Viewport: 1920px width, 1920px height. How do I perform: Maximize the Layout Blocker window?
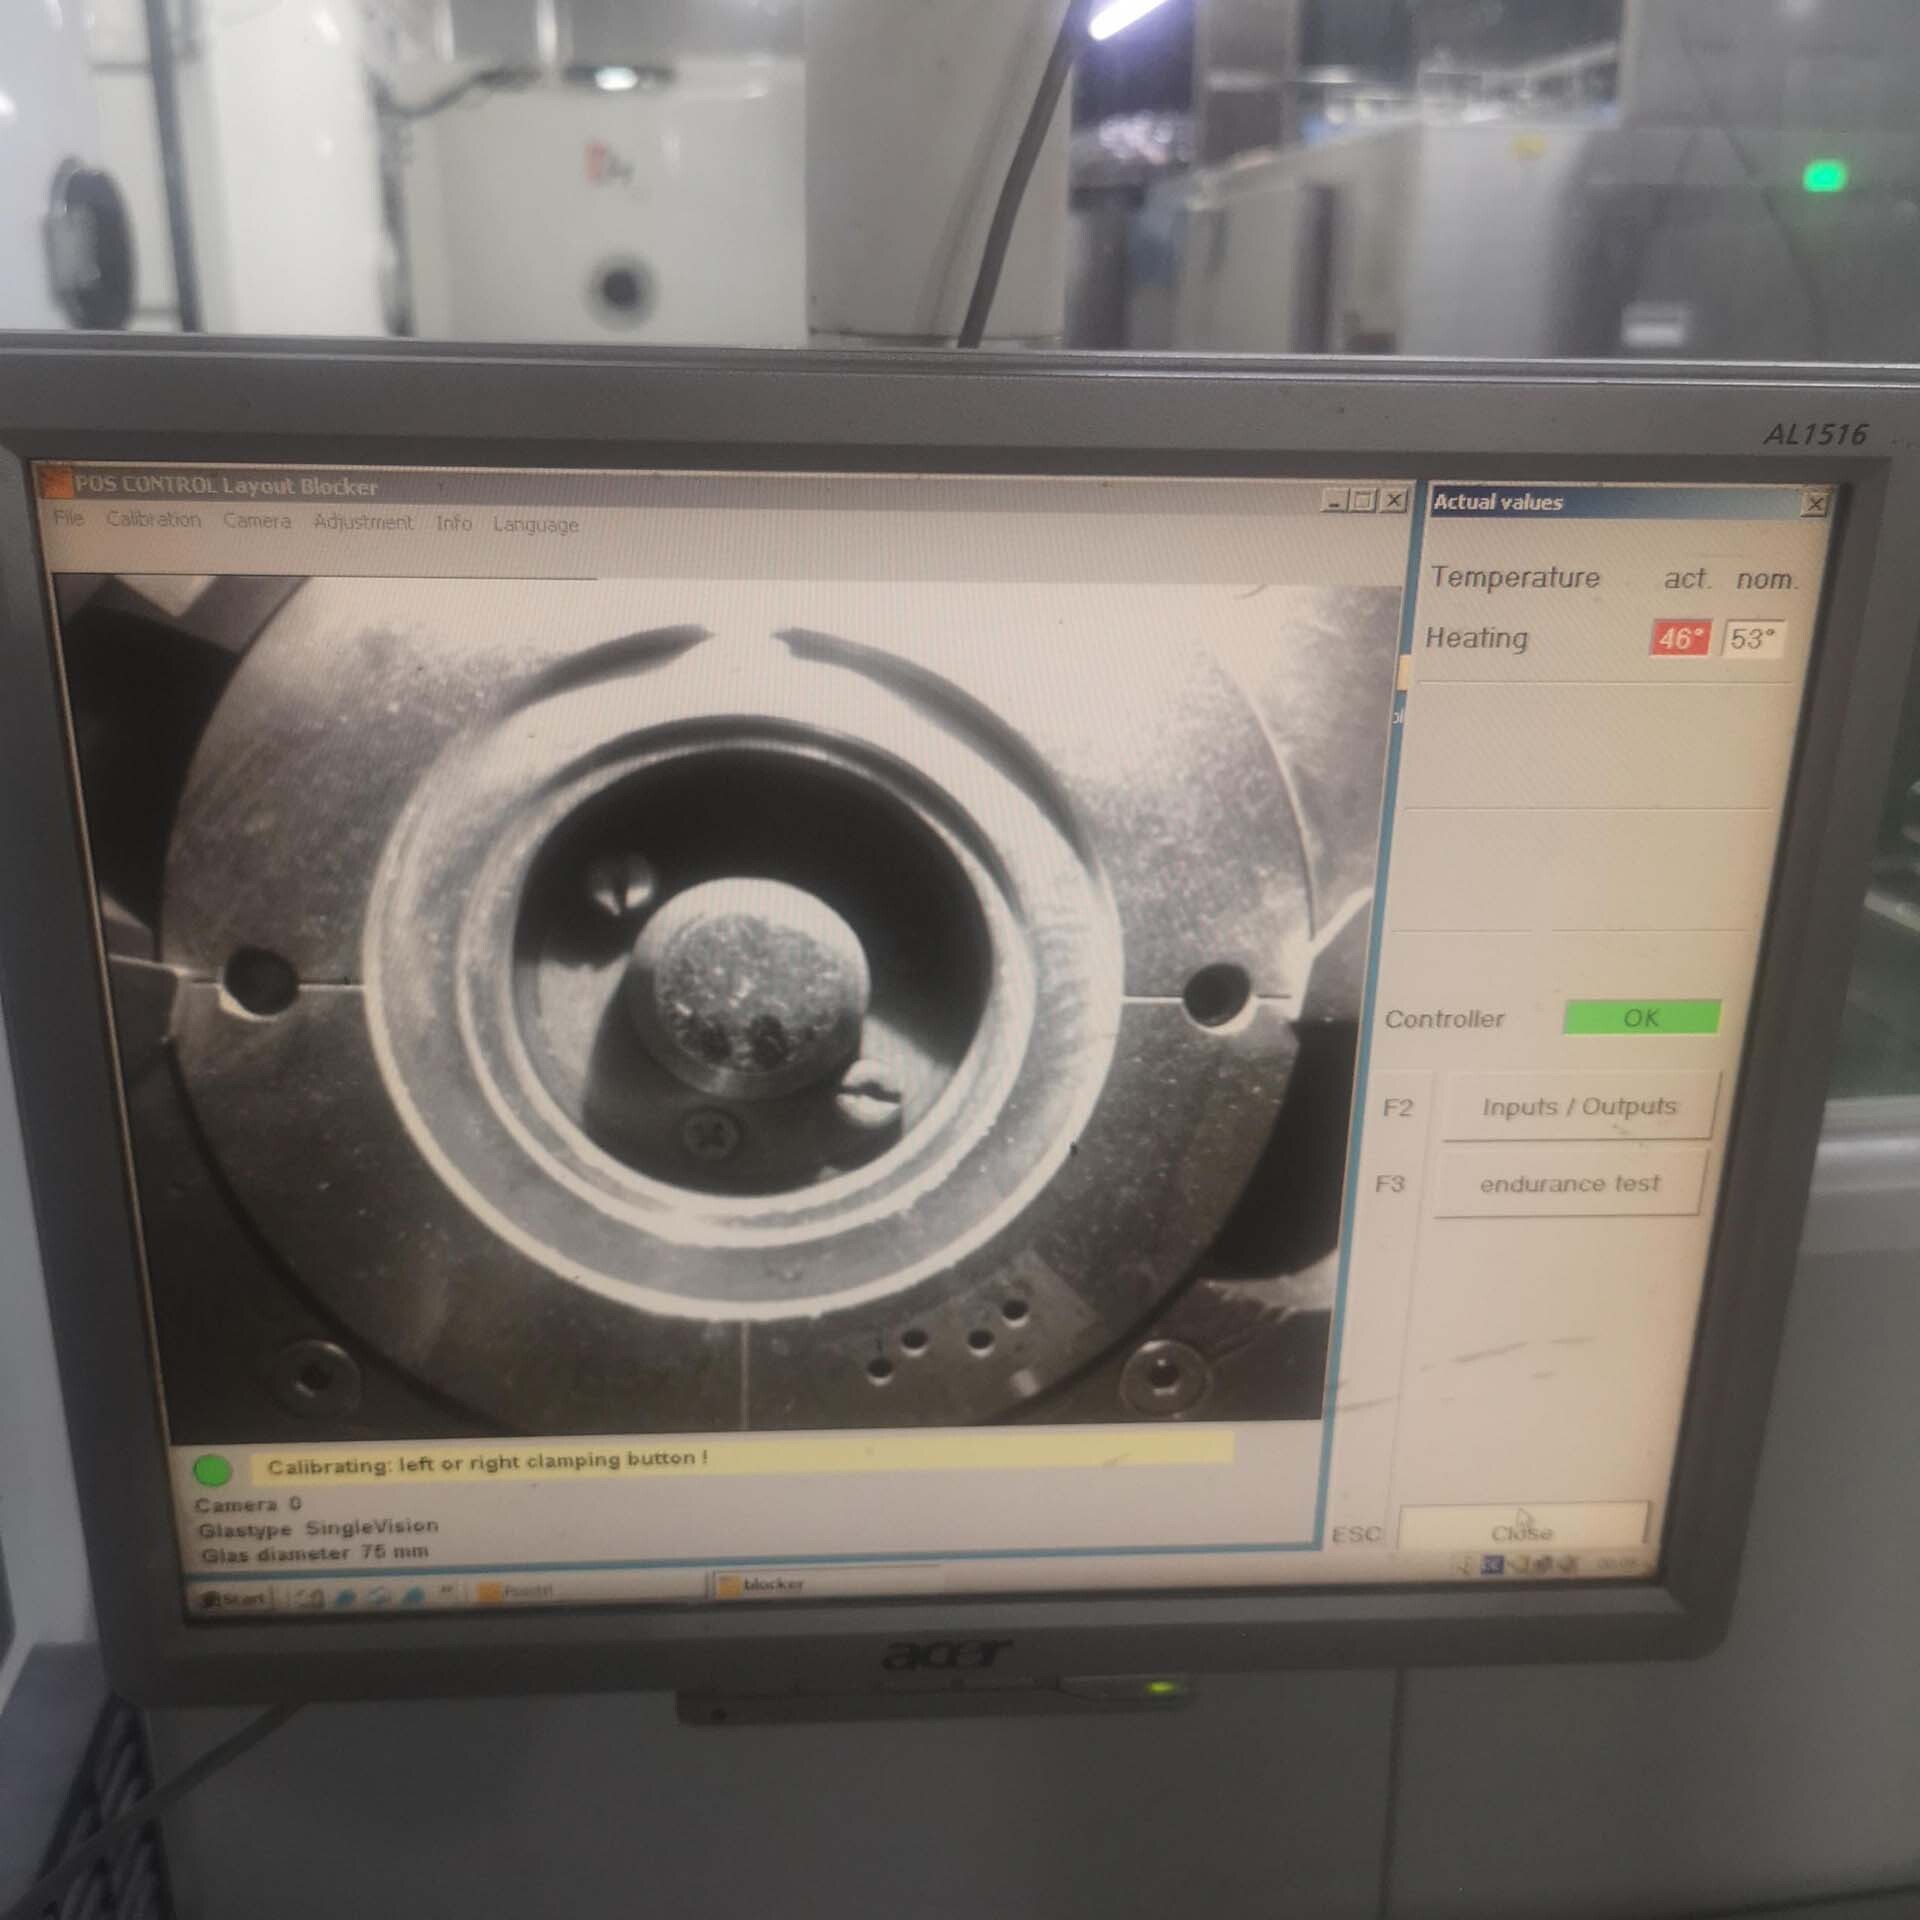(1363, 500)
